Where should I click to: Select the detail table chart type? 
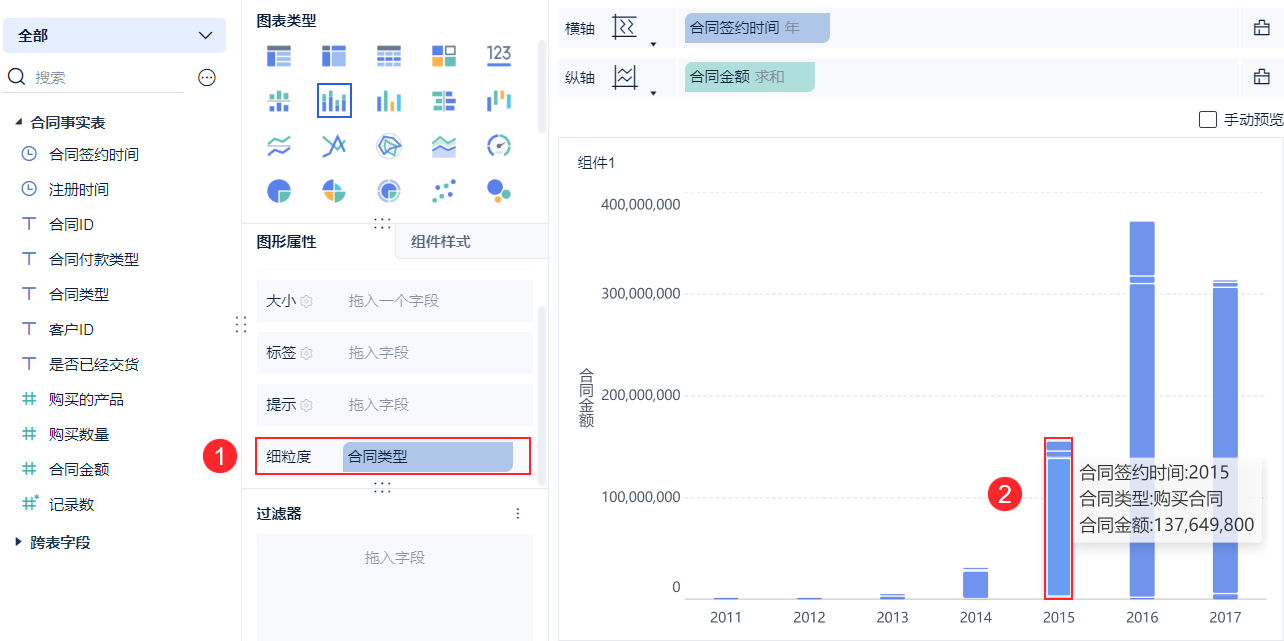[389, 56]
